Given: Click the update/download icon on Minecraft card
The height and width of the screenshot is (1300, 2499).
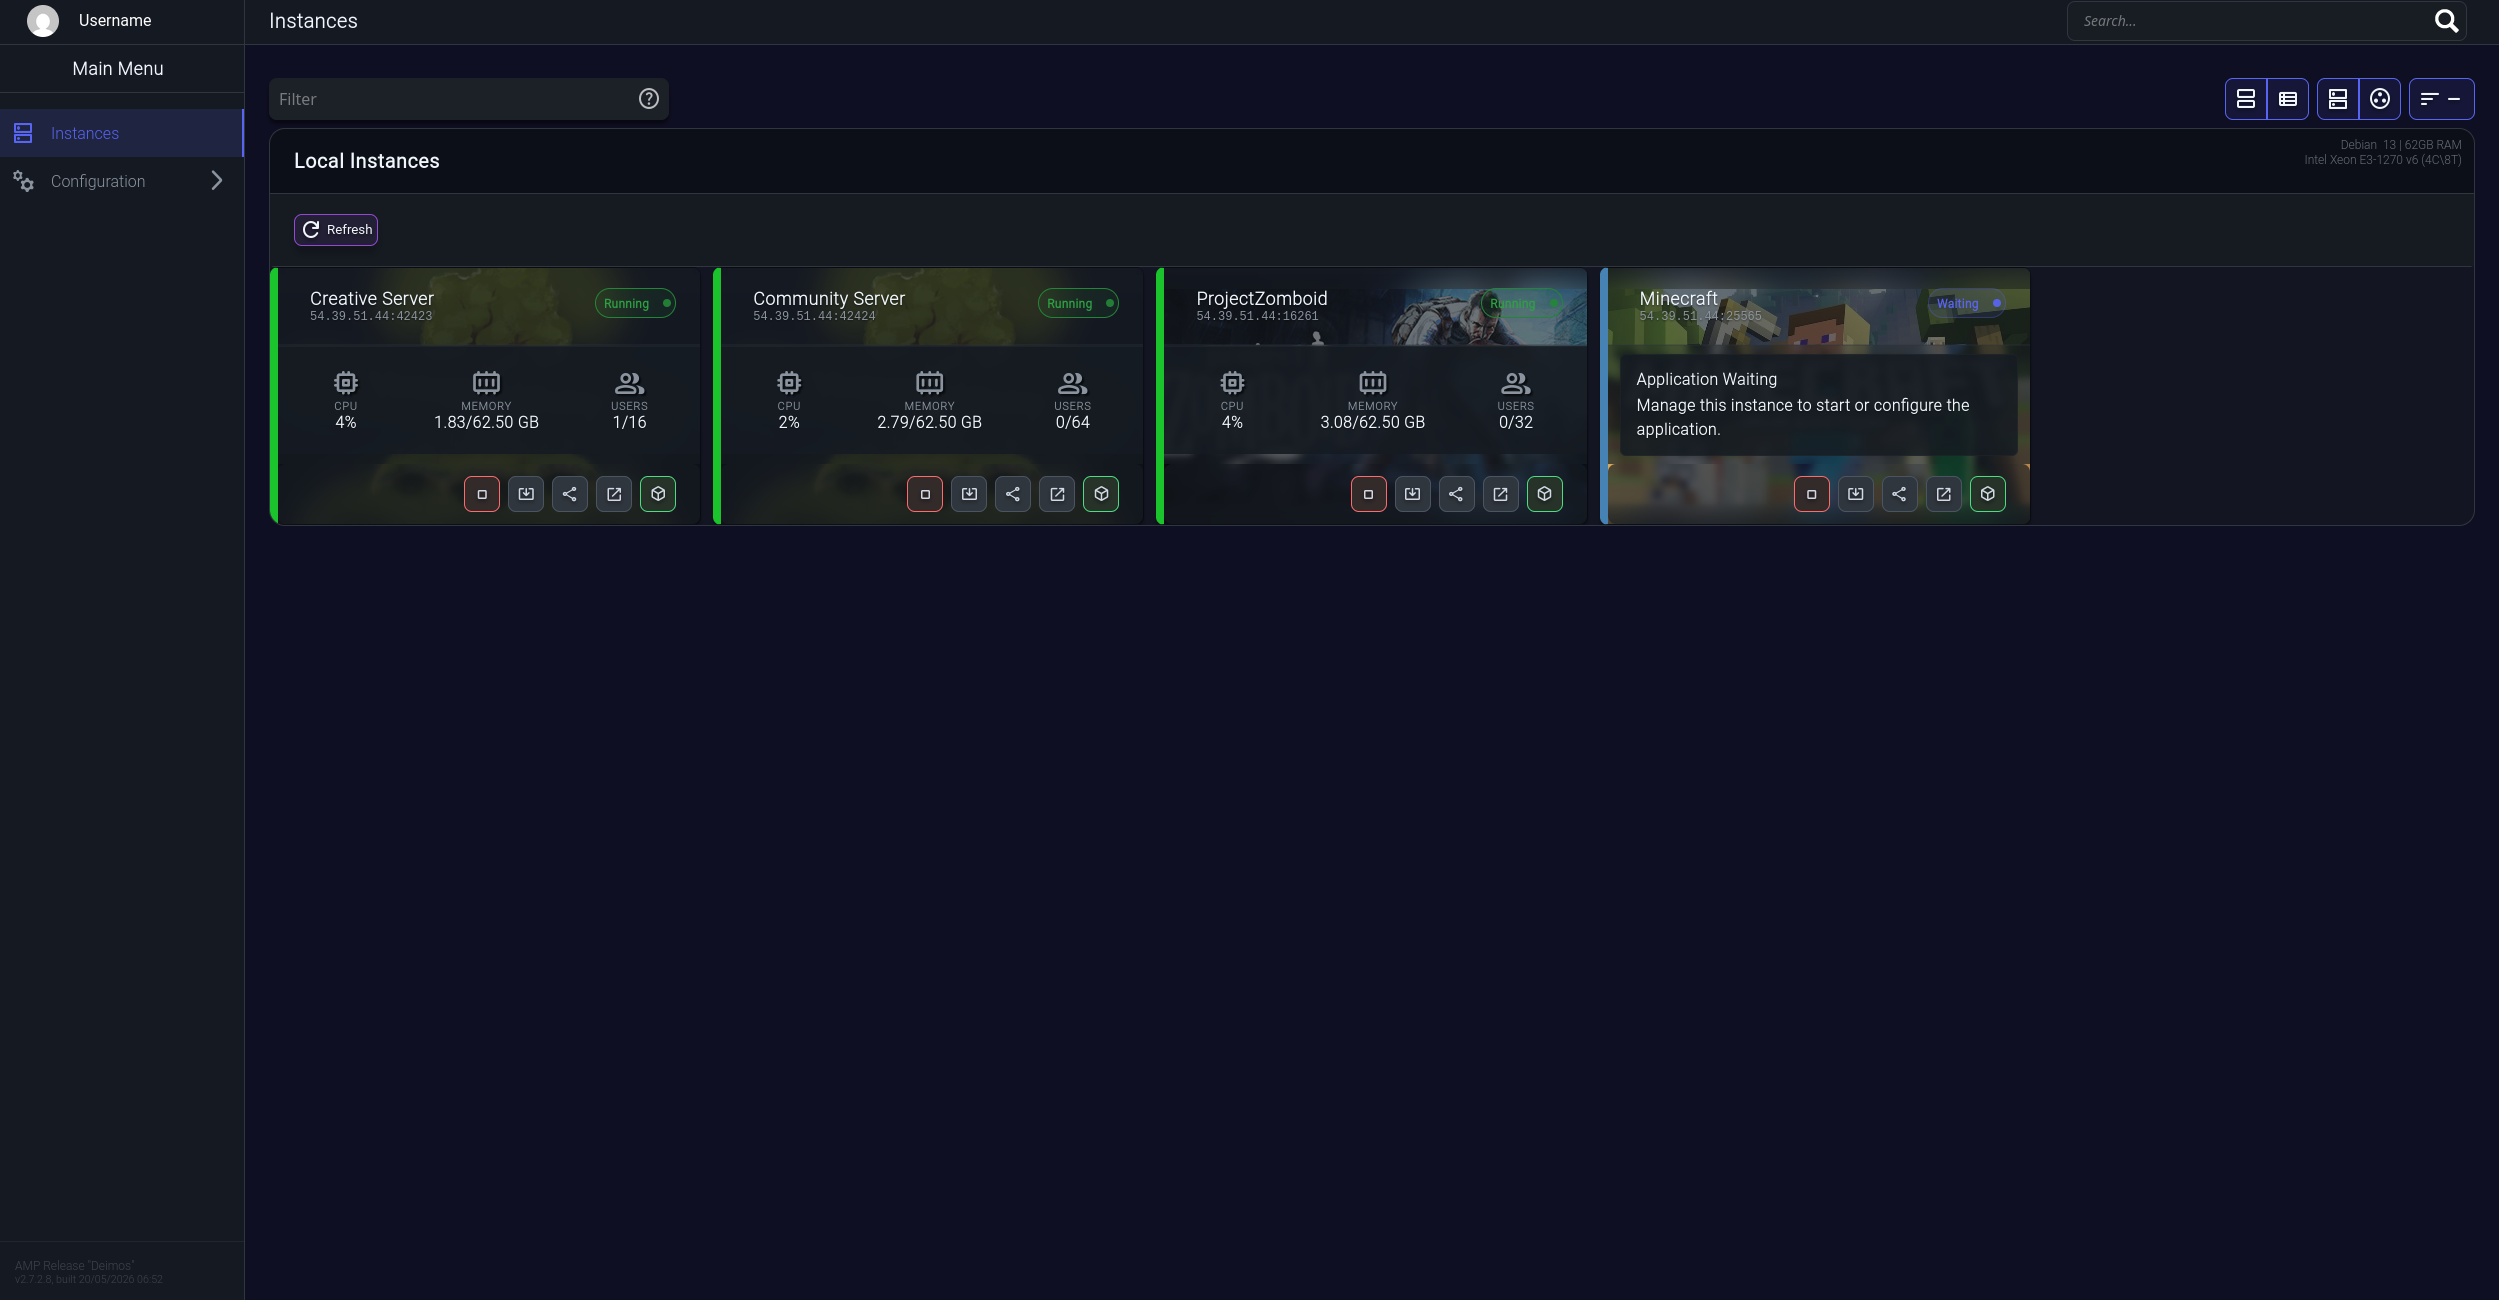Looking at the screenshot, I should [x=1856, y=494].
